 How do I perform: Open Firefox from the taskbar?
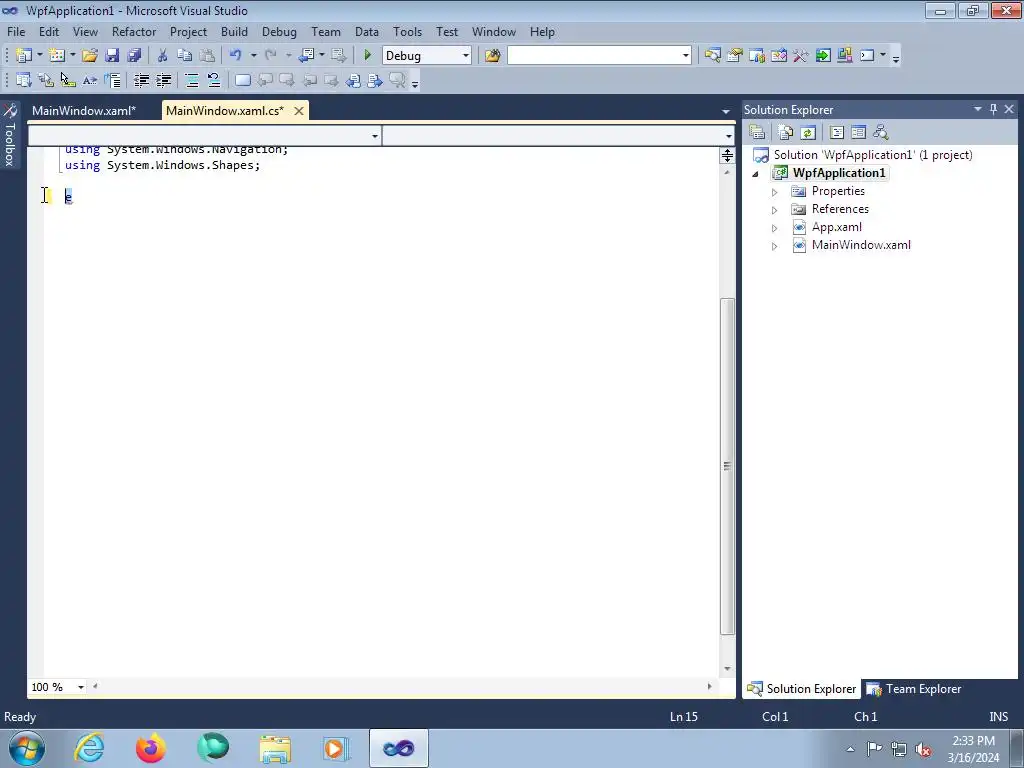(151, 748)
